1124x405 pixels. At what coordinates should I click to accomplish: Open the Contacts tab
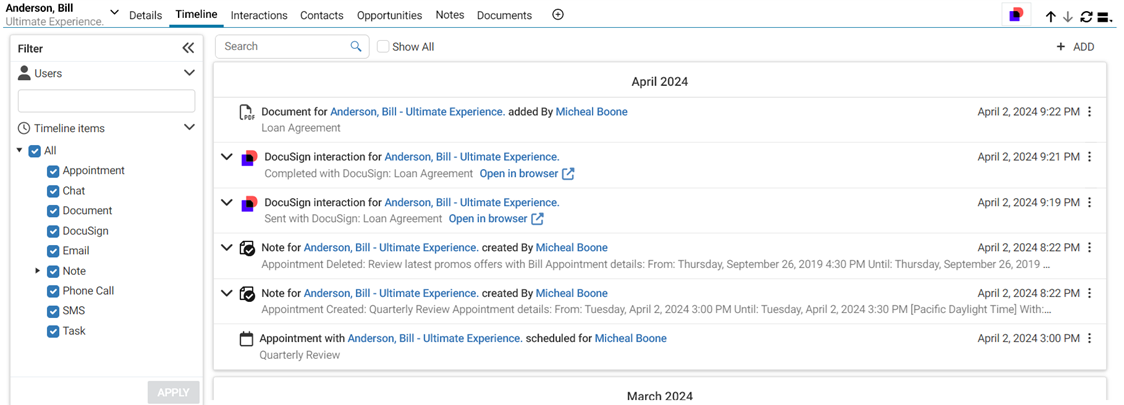pos(322,15)
